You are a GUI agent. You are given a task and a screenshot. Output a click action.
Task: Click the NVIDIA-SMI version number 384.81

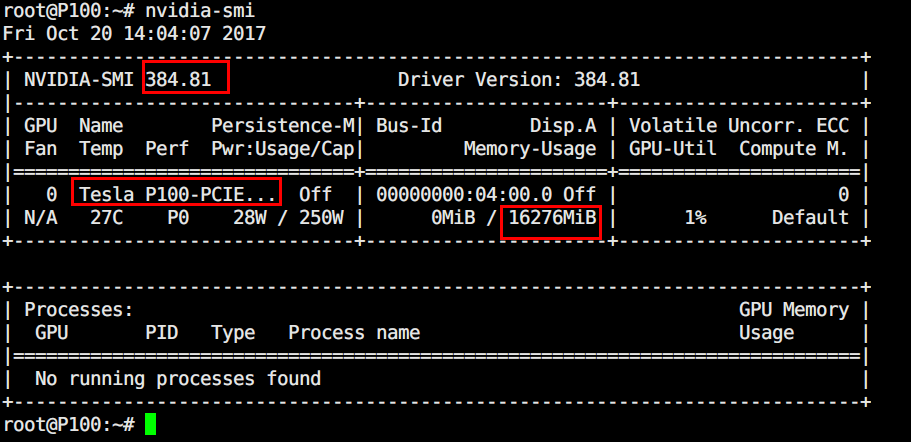tap(178, 80)
